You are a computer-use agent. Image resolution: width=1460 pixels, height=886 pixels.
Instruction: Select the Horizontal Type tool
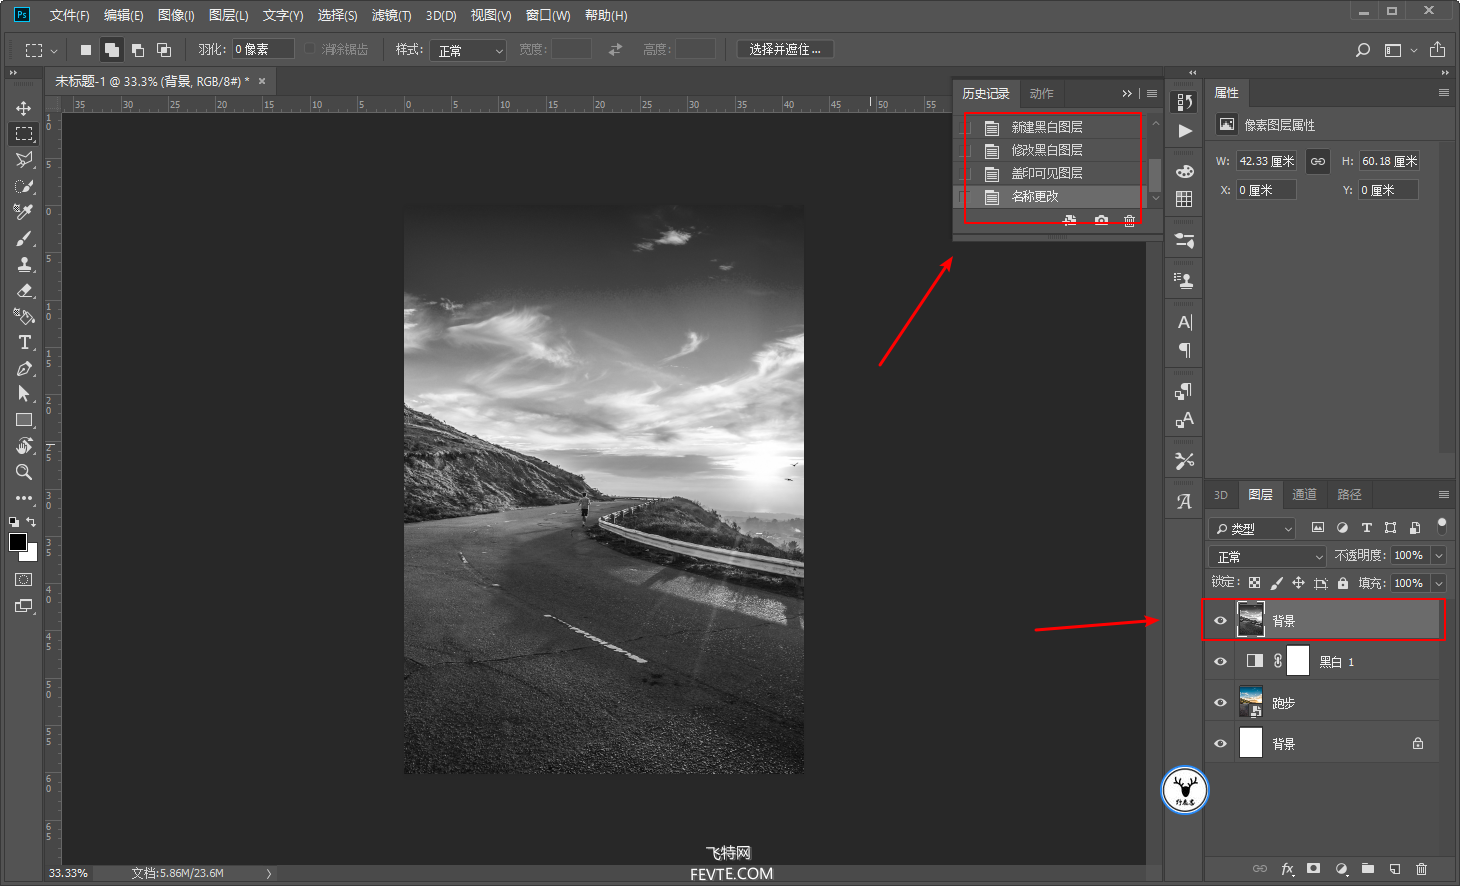click(x=24, y=342)
